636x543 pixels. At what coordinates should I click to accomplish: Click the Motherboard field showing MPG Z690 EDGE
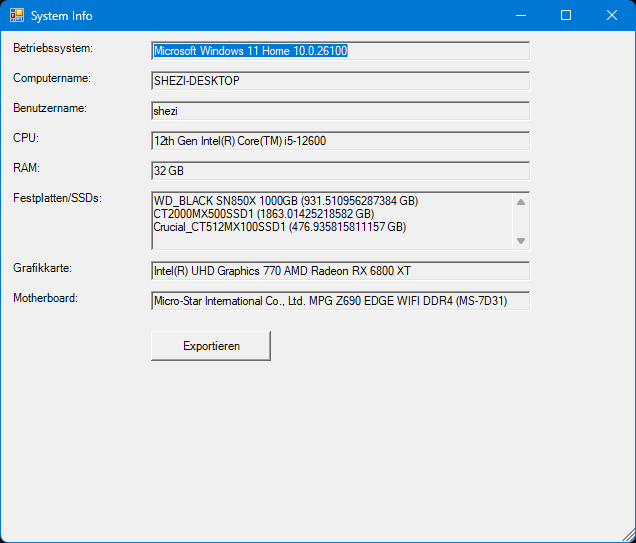[x=340, y=301]
